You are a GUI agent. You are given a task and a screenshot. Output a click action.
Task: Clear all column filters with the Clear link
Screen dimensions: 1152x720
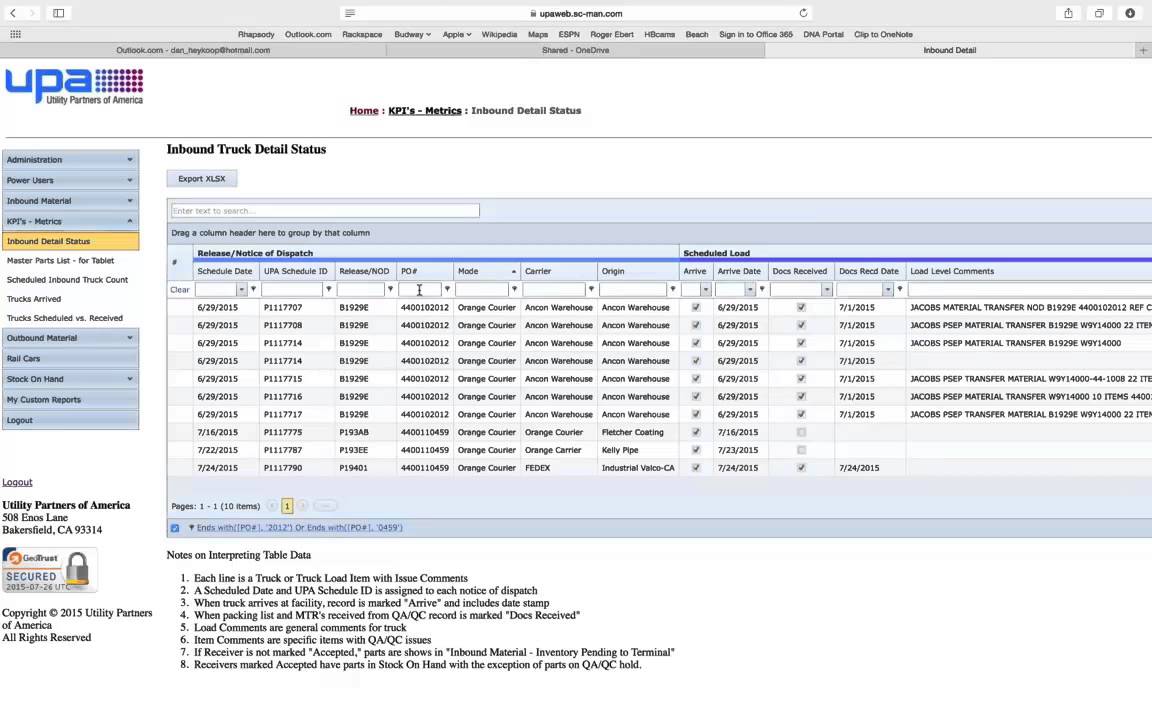coord(180,289)
